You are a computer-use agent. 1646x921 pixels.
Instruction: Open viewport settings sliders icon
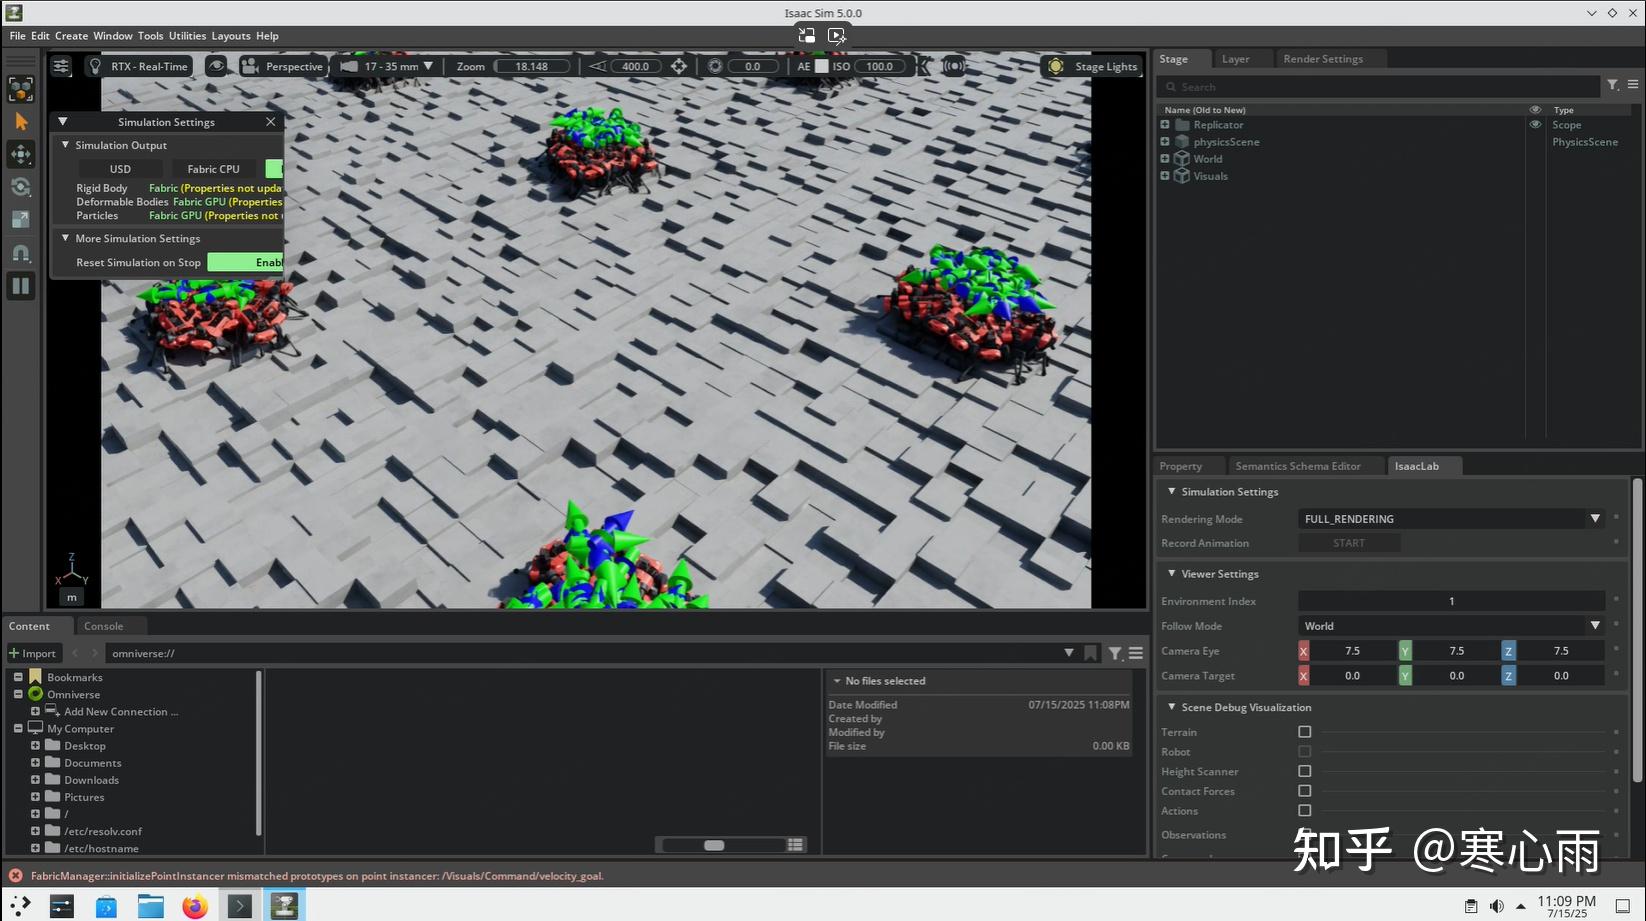[61, 66]
